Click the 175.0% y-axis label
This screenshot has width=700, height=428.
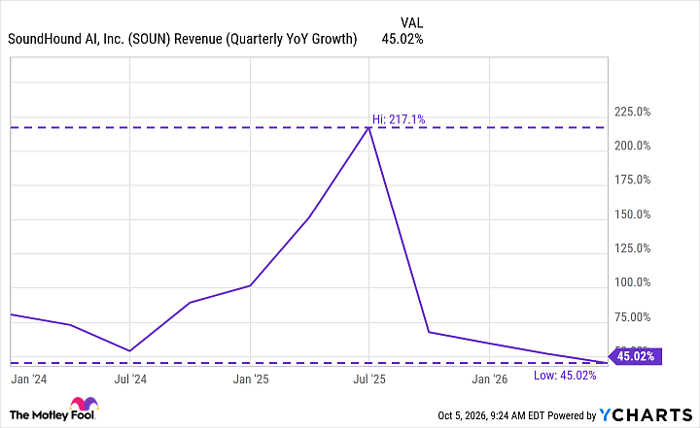coord(632,180)
